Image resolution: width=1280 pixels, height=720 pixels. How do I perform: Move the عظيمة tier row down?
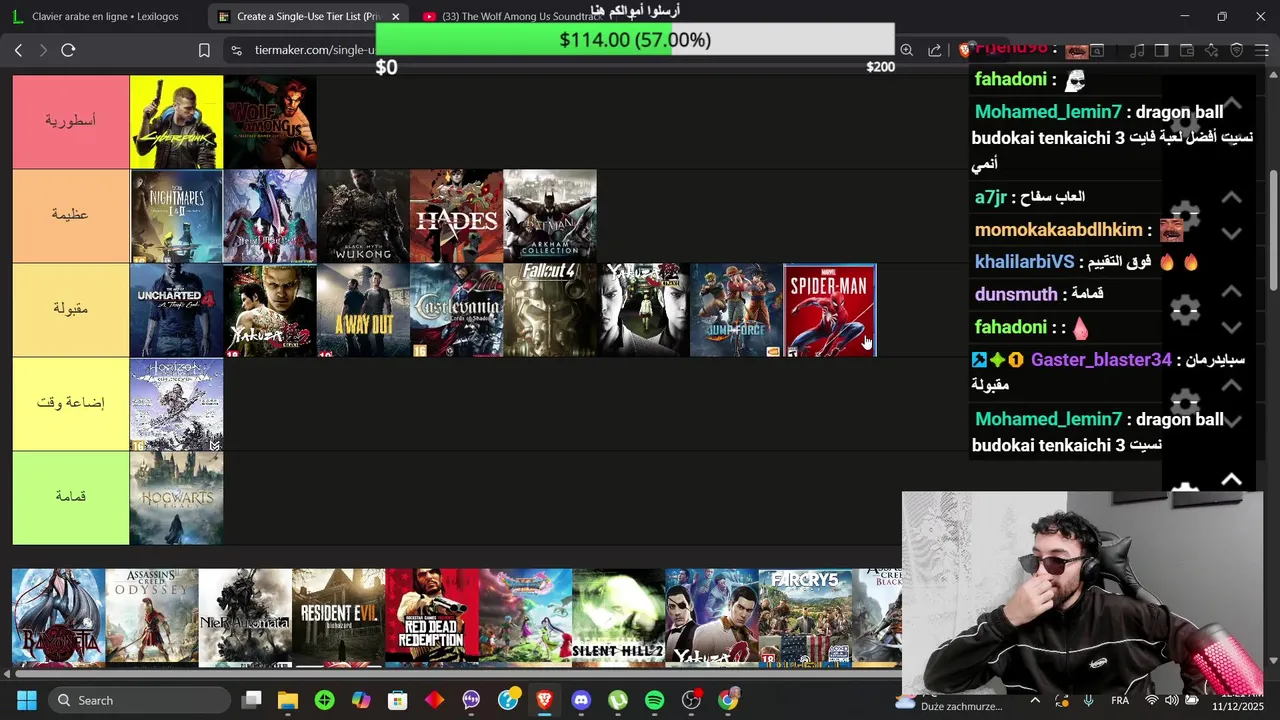tap(1232, 233)
